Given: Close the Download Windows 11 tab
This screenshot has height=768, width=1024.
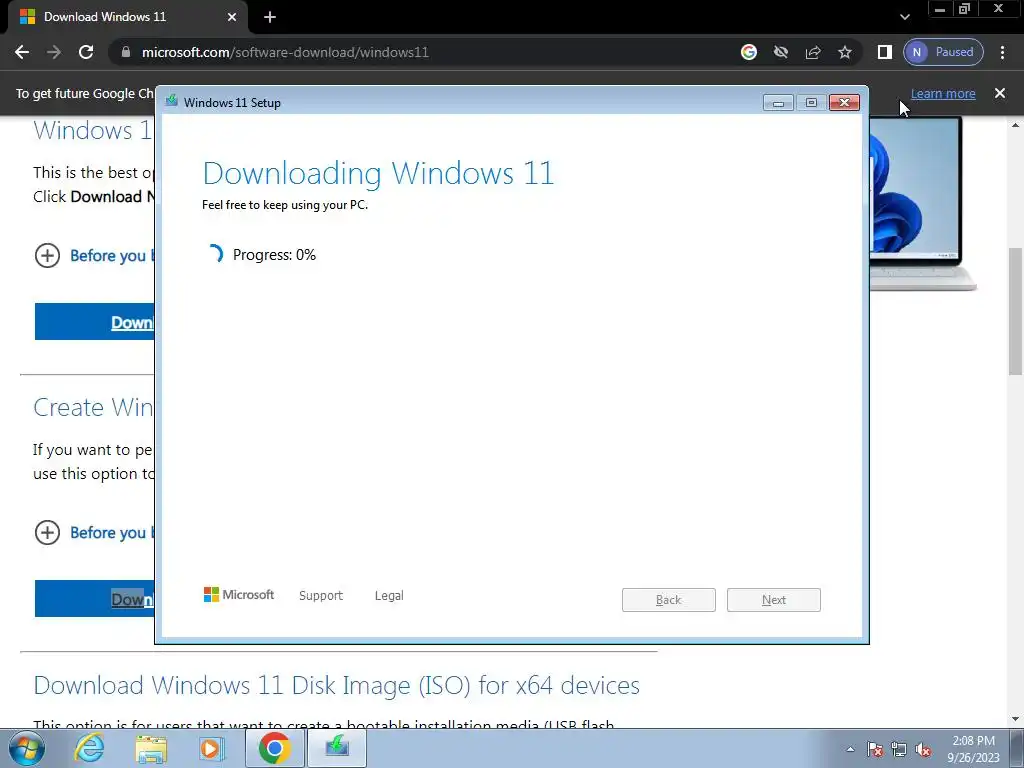Looking at the screenshot, I should pyautogui.click(x=232, y=18).
